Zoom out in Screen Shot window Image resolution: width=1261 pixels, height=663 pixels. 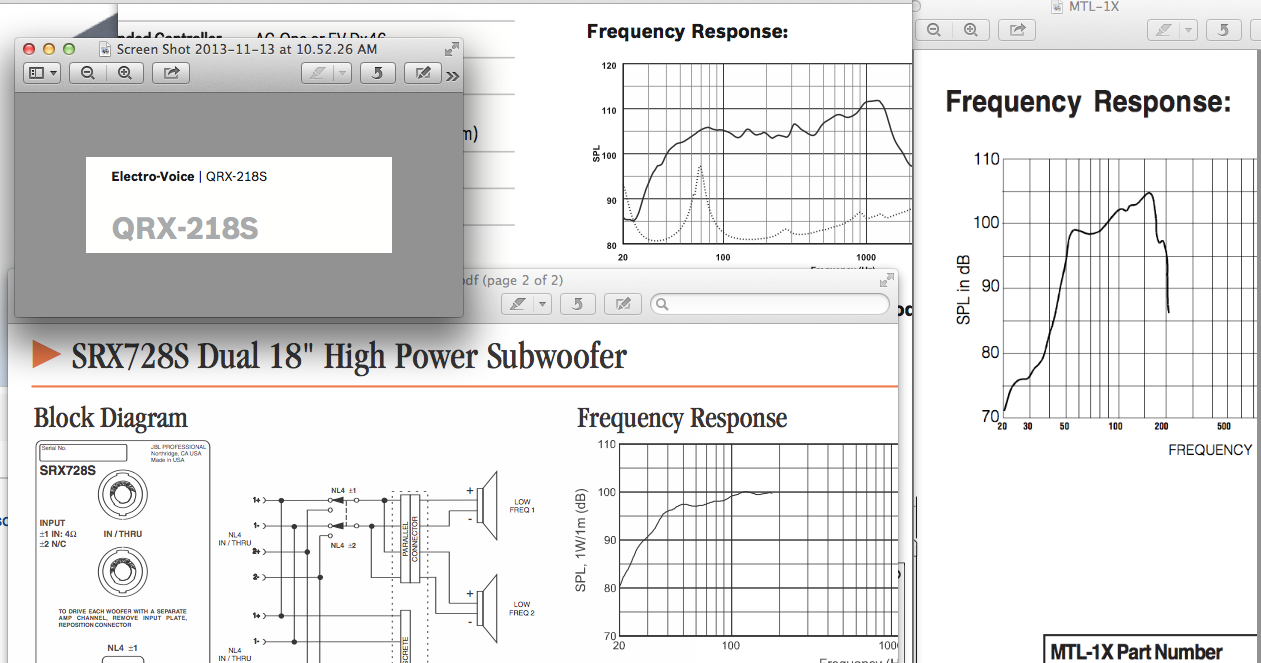tap(88, 73)
